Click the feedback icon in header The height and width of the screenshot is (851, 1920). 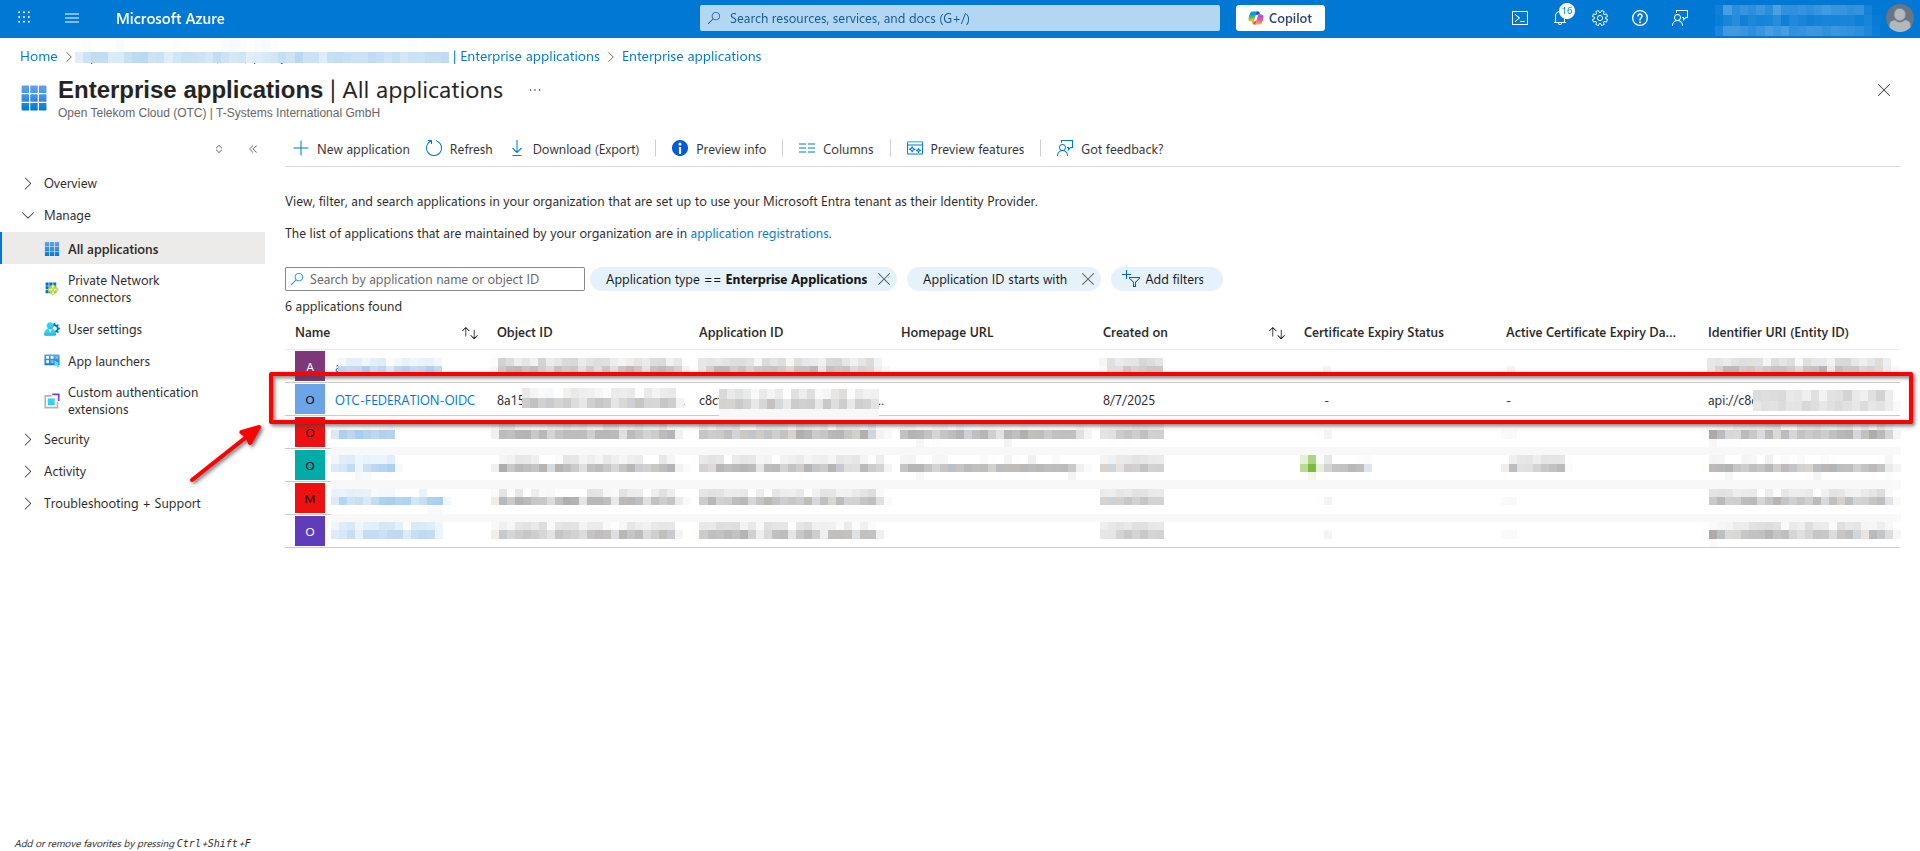coord(1680,18)
